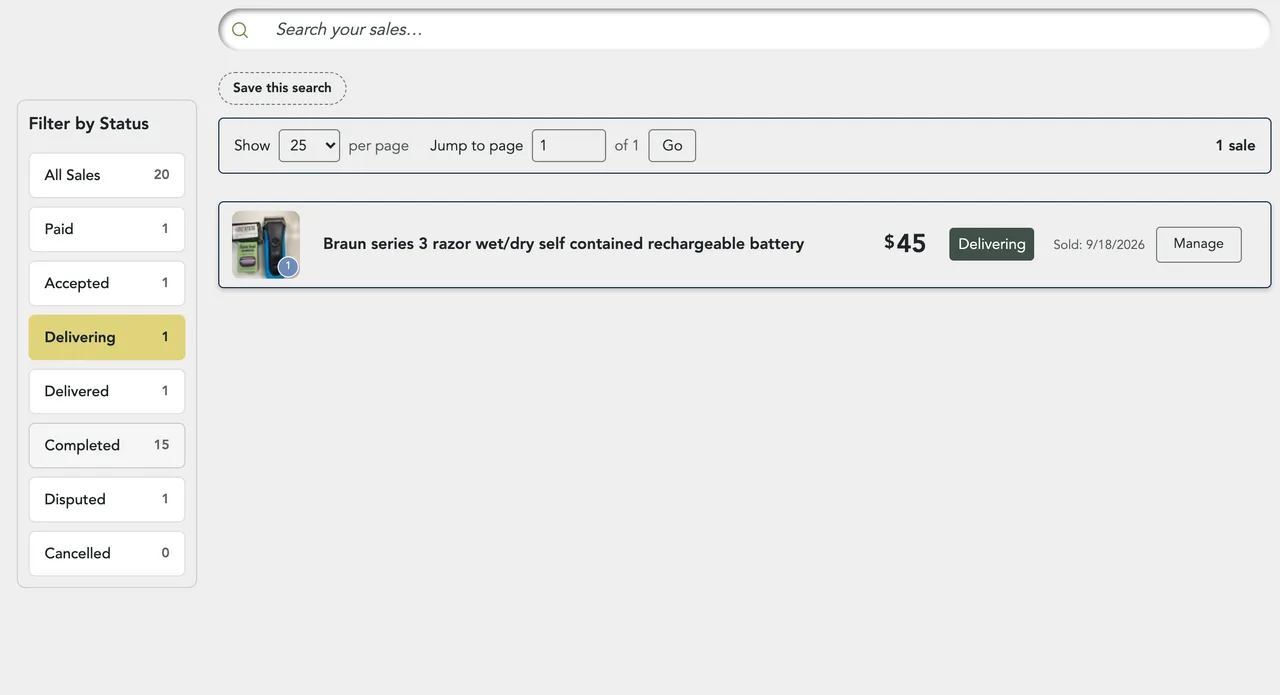Open the Braun razor product thumbnail
1280x695 pixels.
point(266,244)
